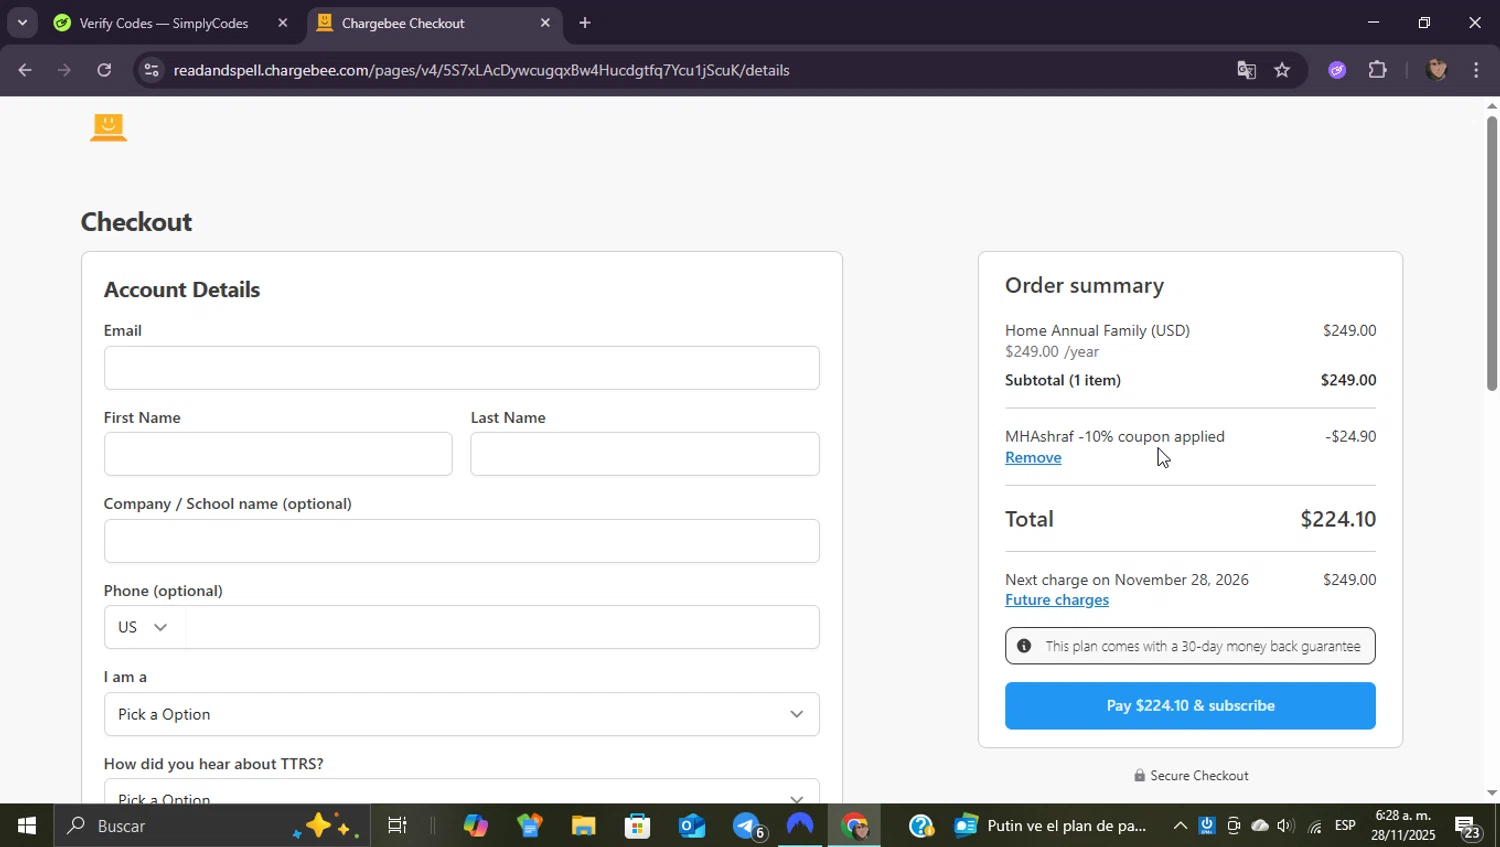Click the taskbar Buscar search box
1500x847 pixels.
pyautogui.click(x=211, y=826)
